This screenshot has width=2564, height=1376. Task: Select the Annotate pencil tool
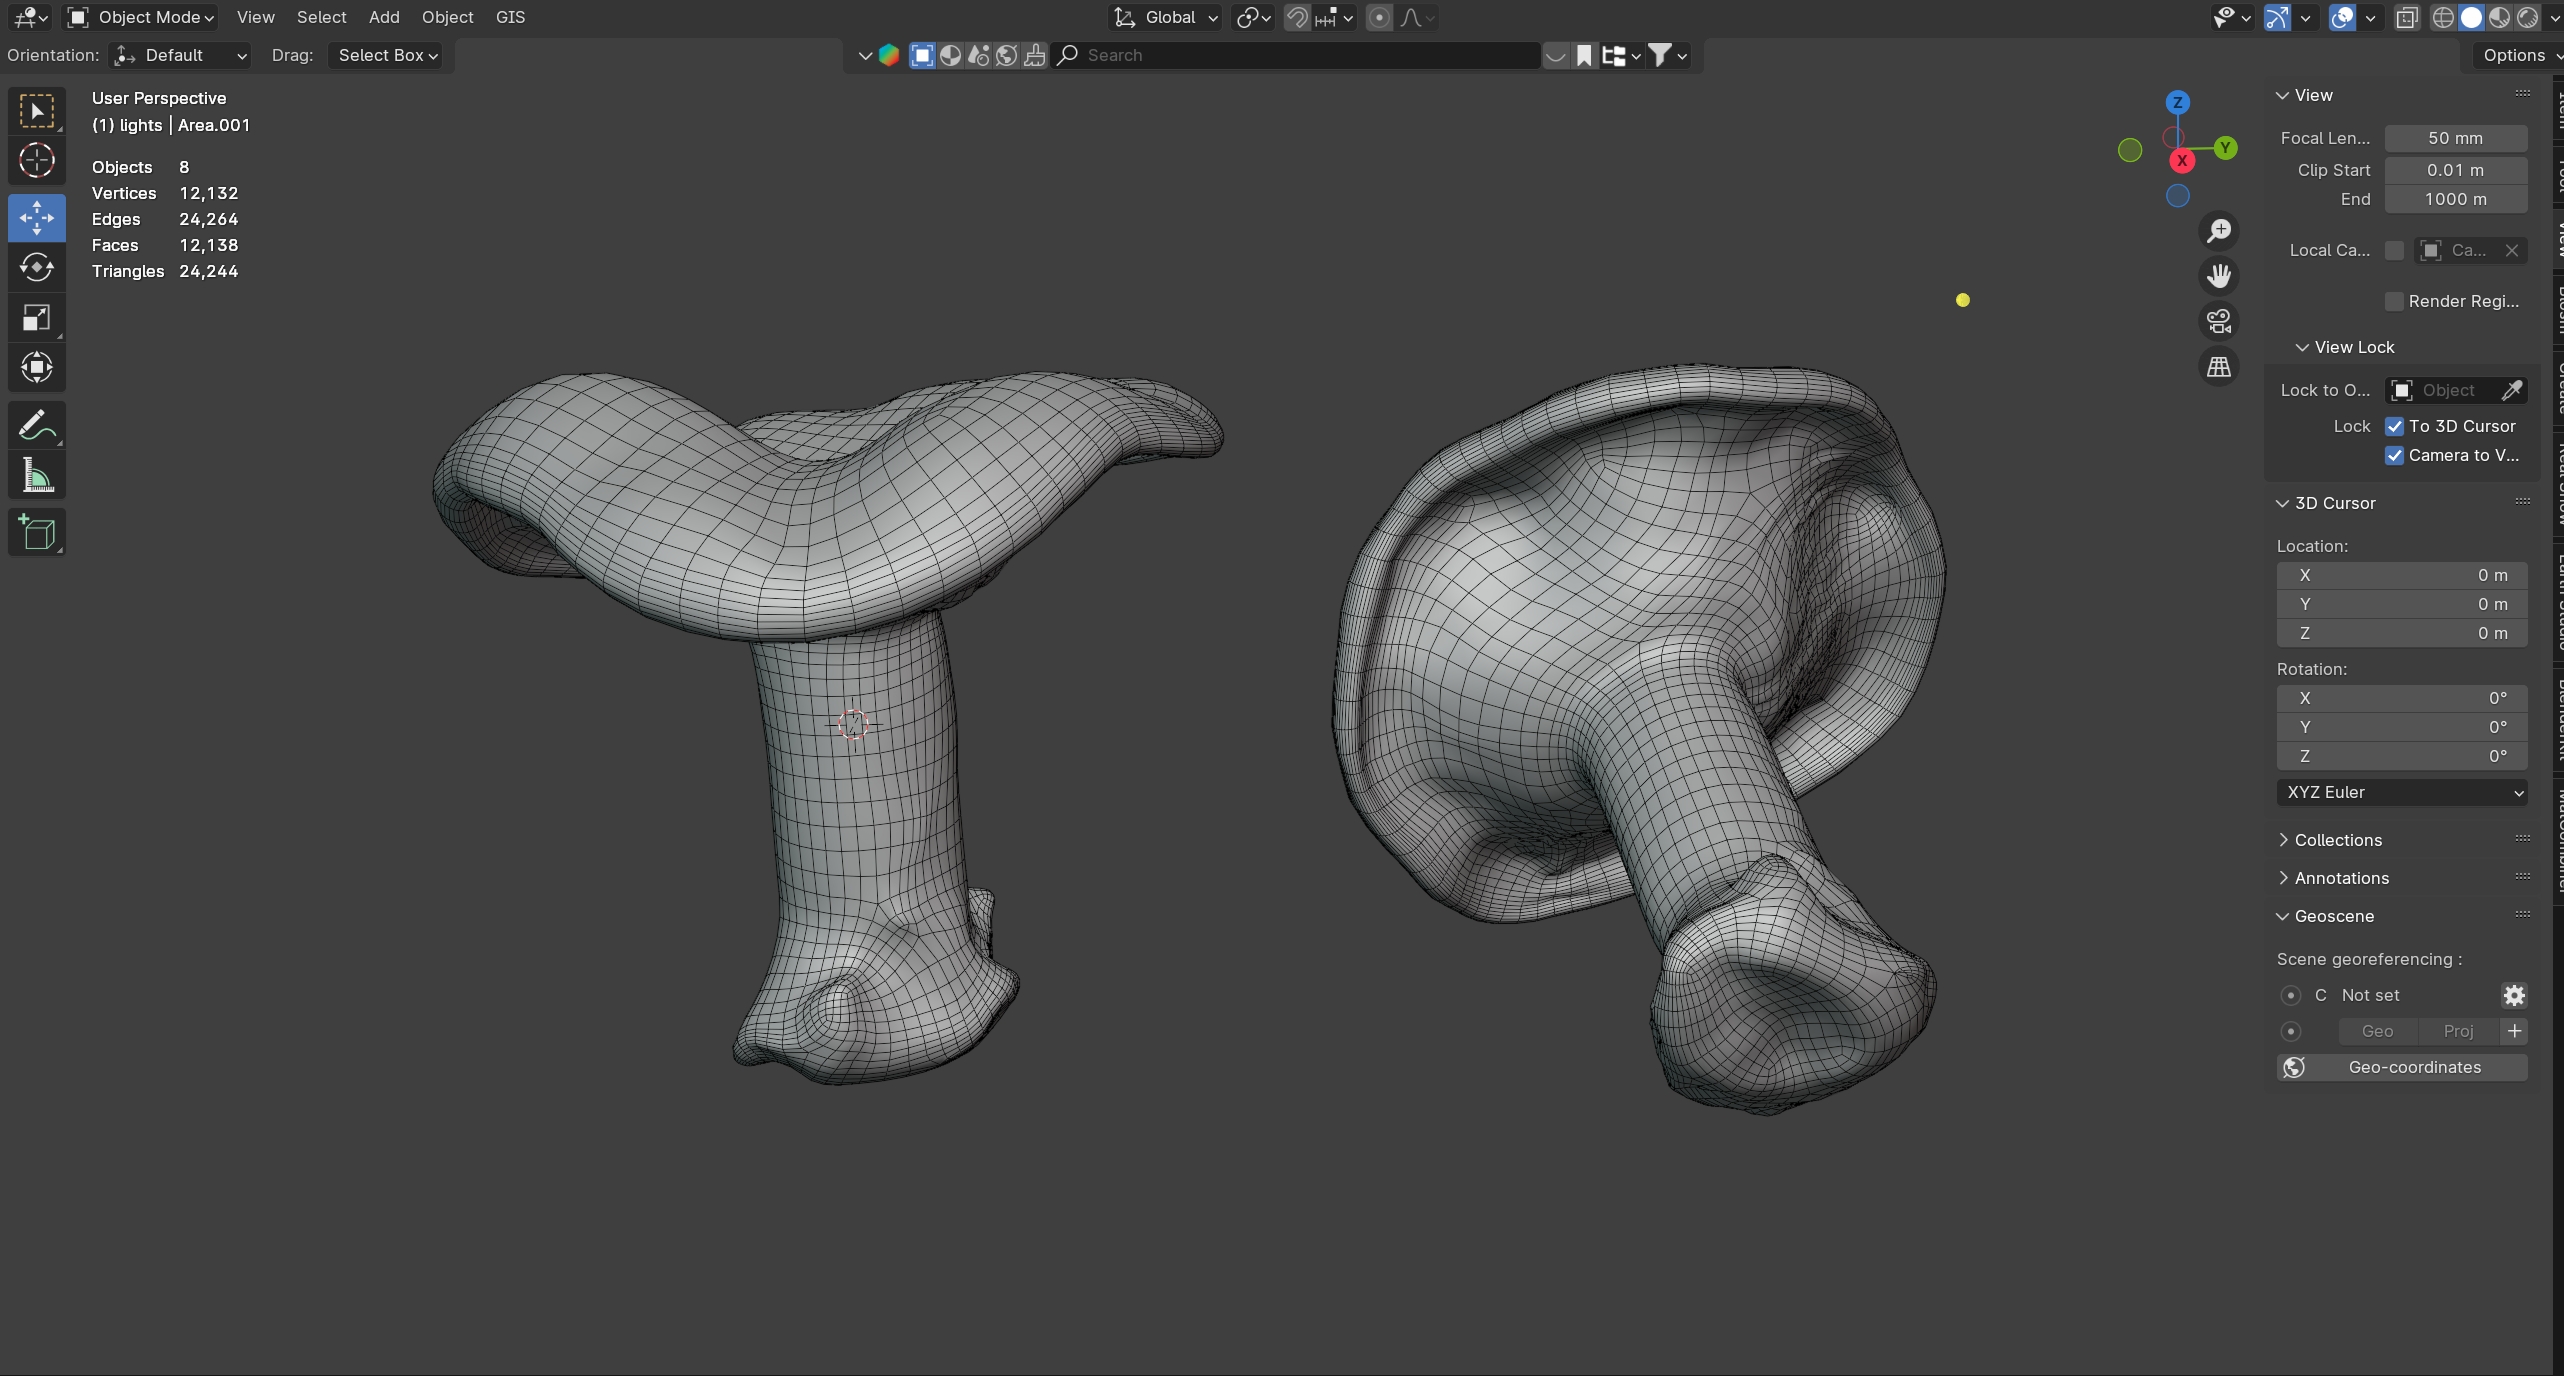37,425
